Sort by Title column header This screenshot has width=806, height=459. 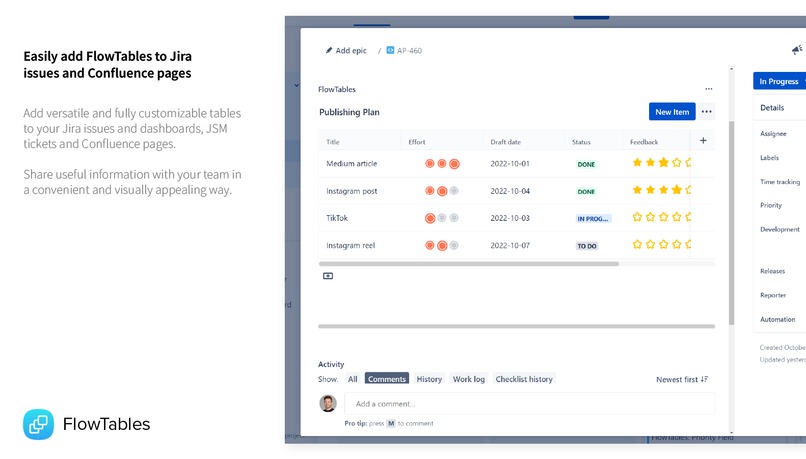point(333,142)
